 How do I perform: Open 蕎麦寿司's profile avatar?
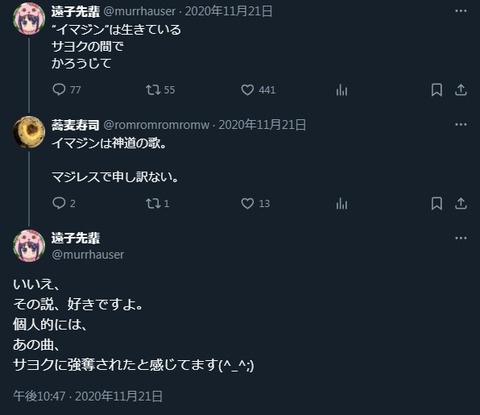(x=29, y=132)
